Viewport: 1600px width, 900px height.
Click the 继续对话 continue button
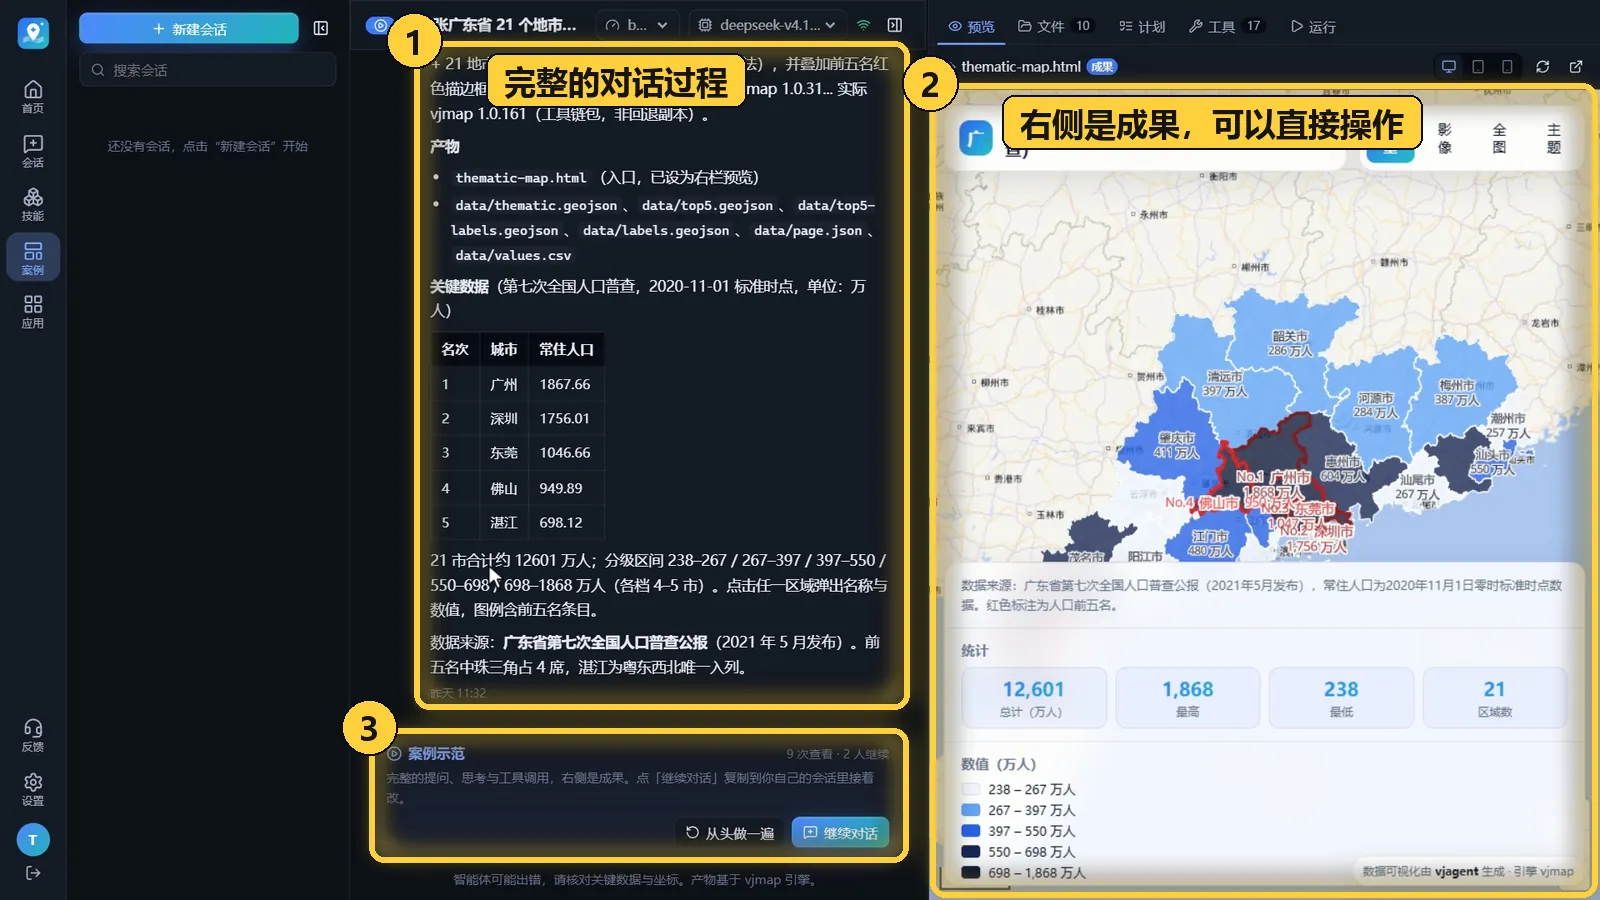tap(840, 832)
